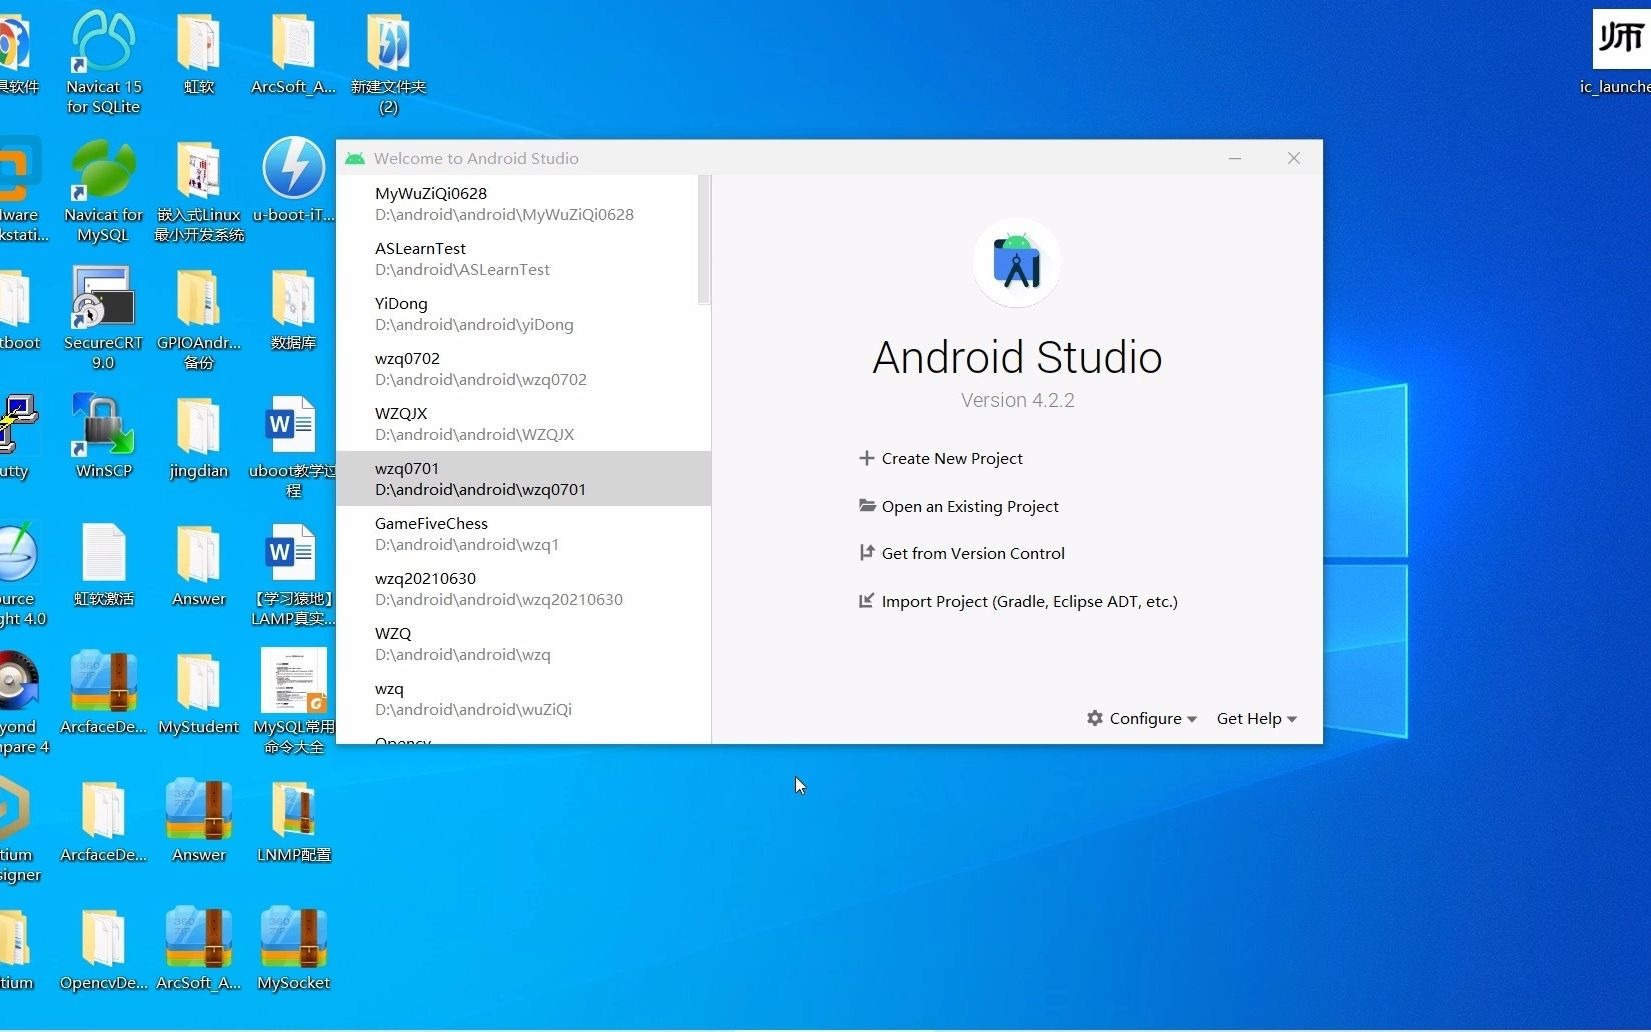This screenshot has height=1032, width=1651.
Task: Open the LNMP配置 folder
Action: point(293,820)
